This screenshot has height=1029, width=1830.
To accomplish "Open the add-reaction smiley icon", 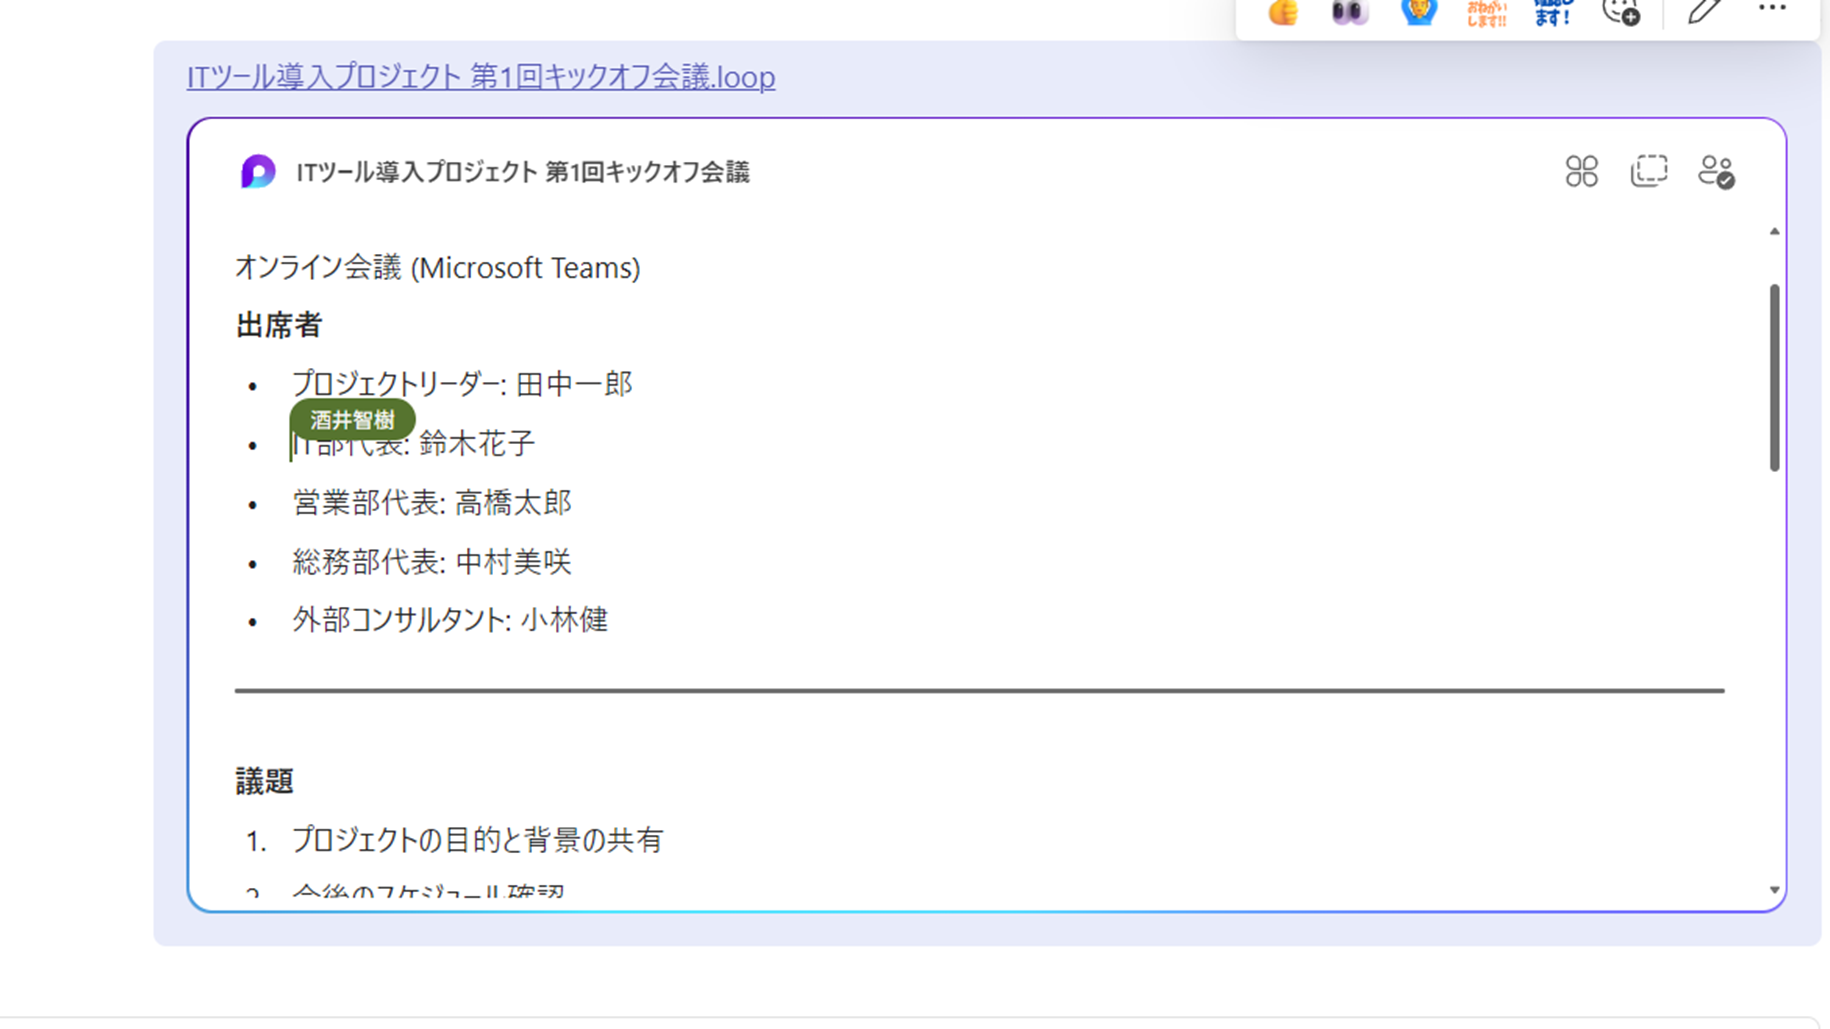I will pos(1620,13).
